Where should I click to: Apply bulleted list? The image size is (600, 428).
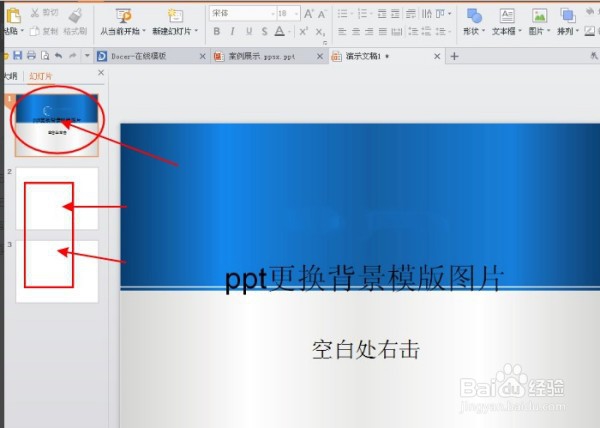click(x=342, y=14)
